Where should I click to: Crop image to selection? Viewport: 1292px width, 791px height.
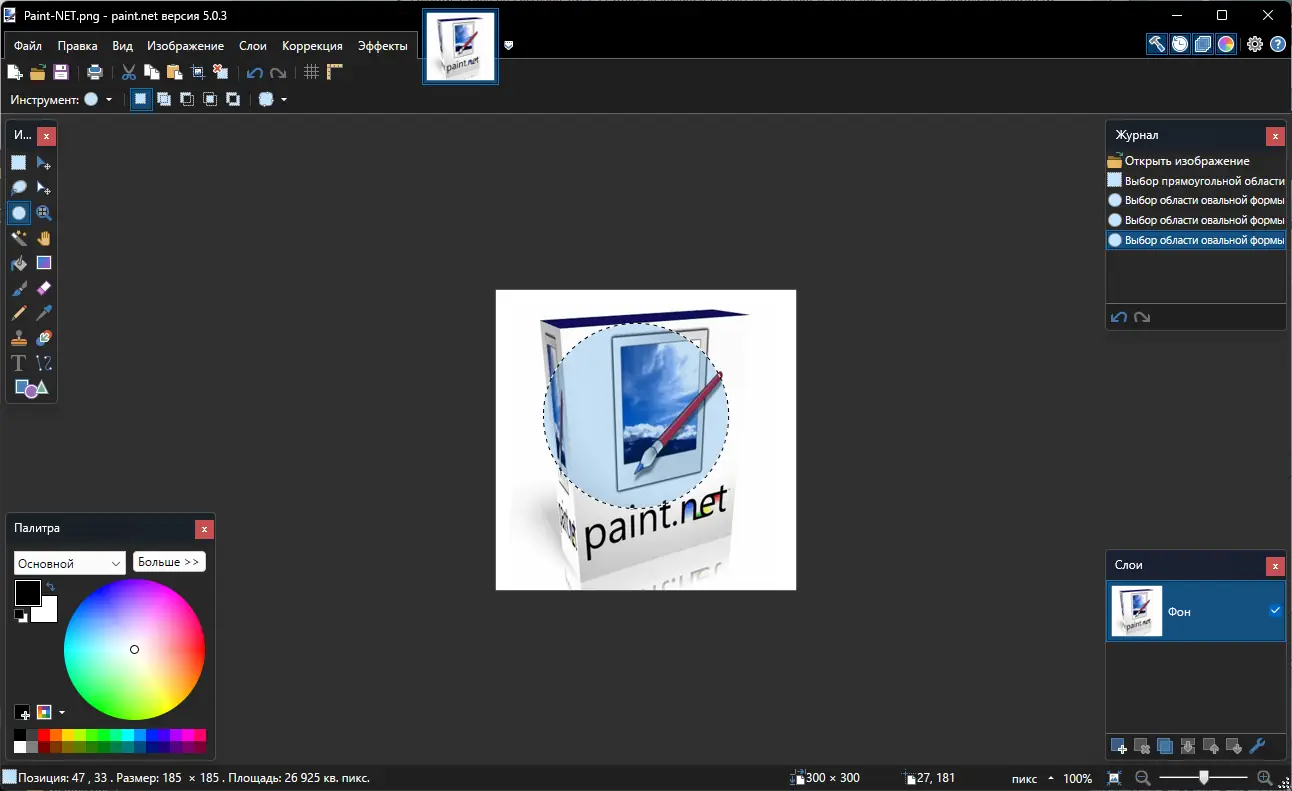[x=198, y=72]
